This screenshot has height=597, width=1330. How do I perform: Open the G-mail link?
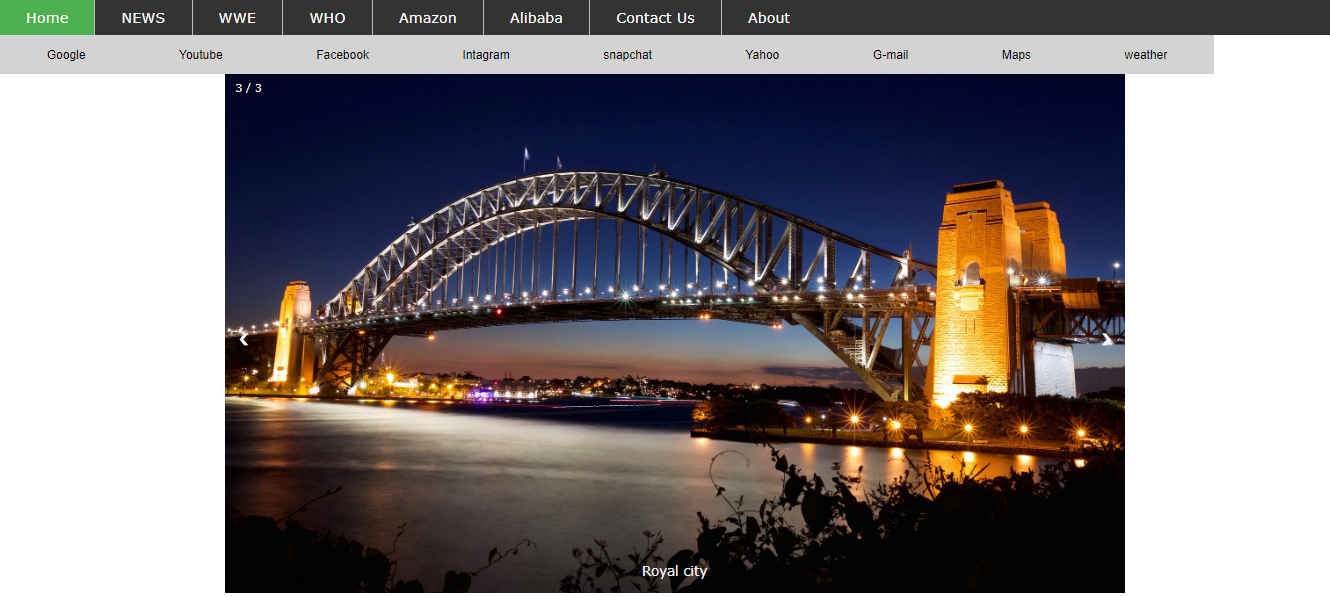[x=890, y=55]
